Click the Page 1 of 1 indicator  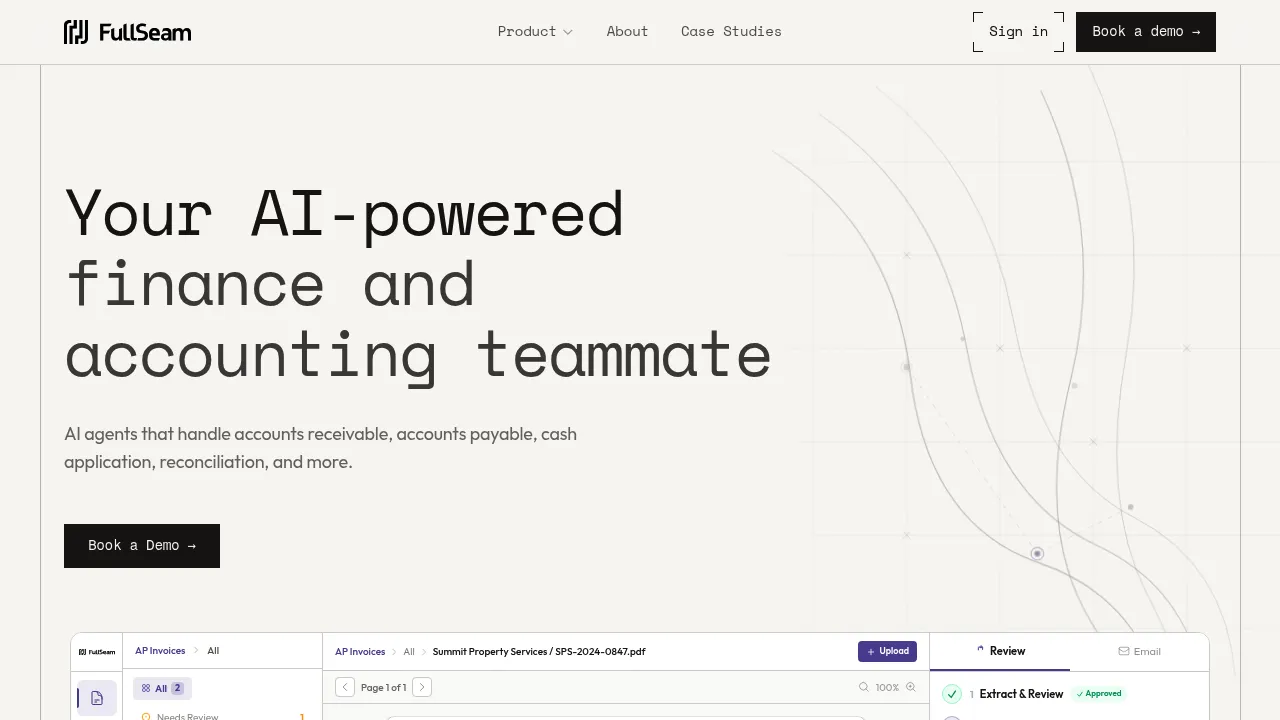pyautogui.click(x=383, y=687)
